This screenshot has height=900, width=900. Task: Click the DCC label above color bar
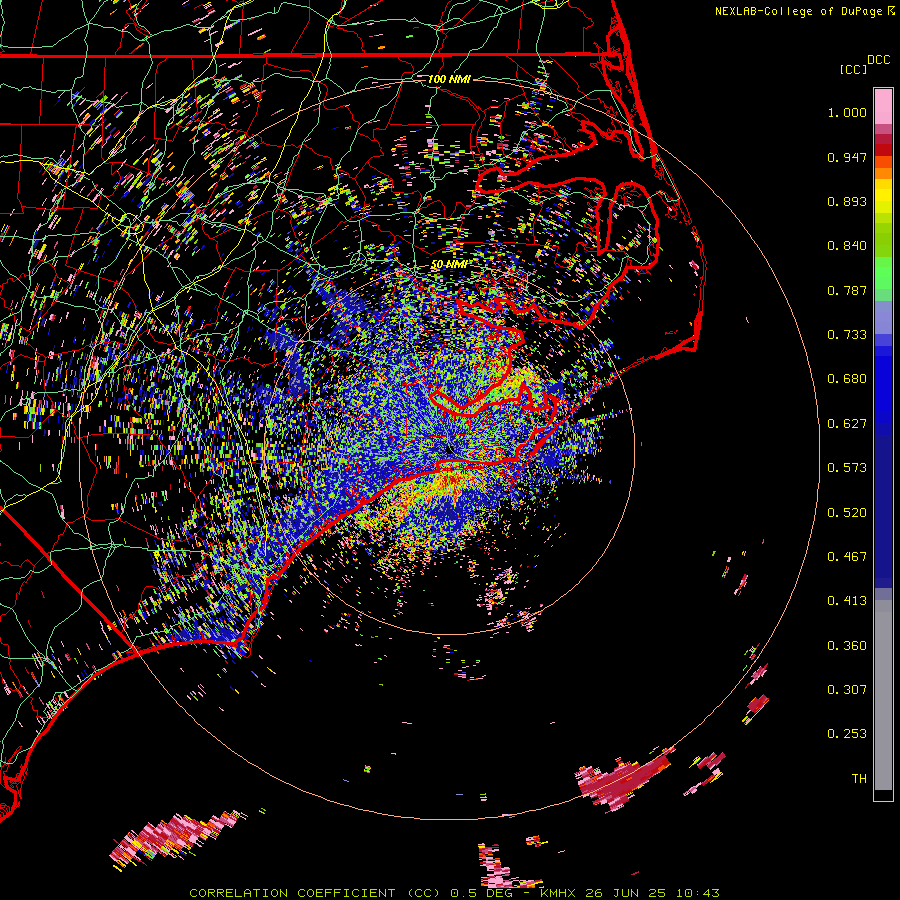[x=879, y=60]
